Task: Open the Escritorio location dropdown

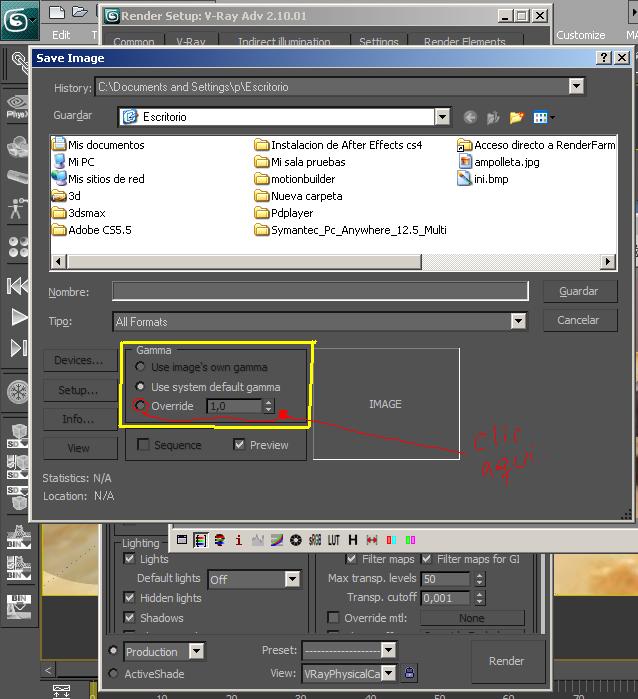Action: tap(442, 117)
